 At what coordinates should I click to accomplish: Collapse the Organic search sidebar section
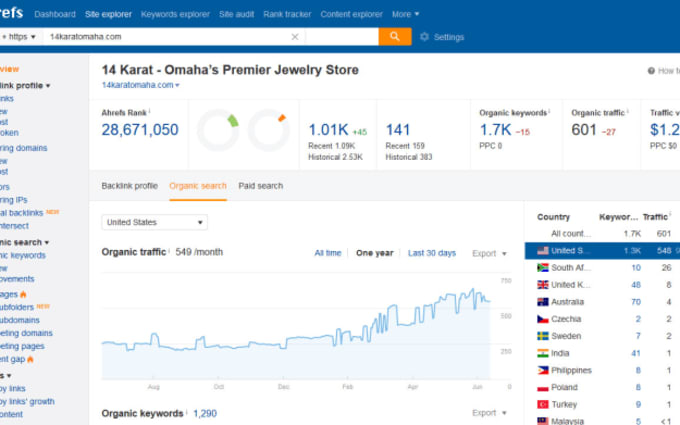[x=24, y=242]
